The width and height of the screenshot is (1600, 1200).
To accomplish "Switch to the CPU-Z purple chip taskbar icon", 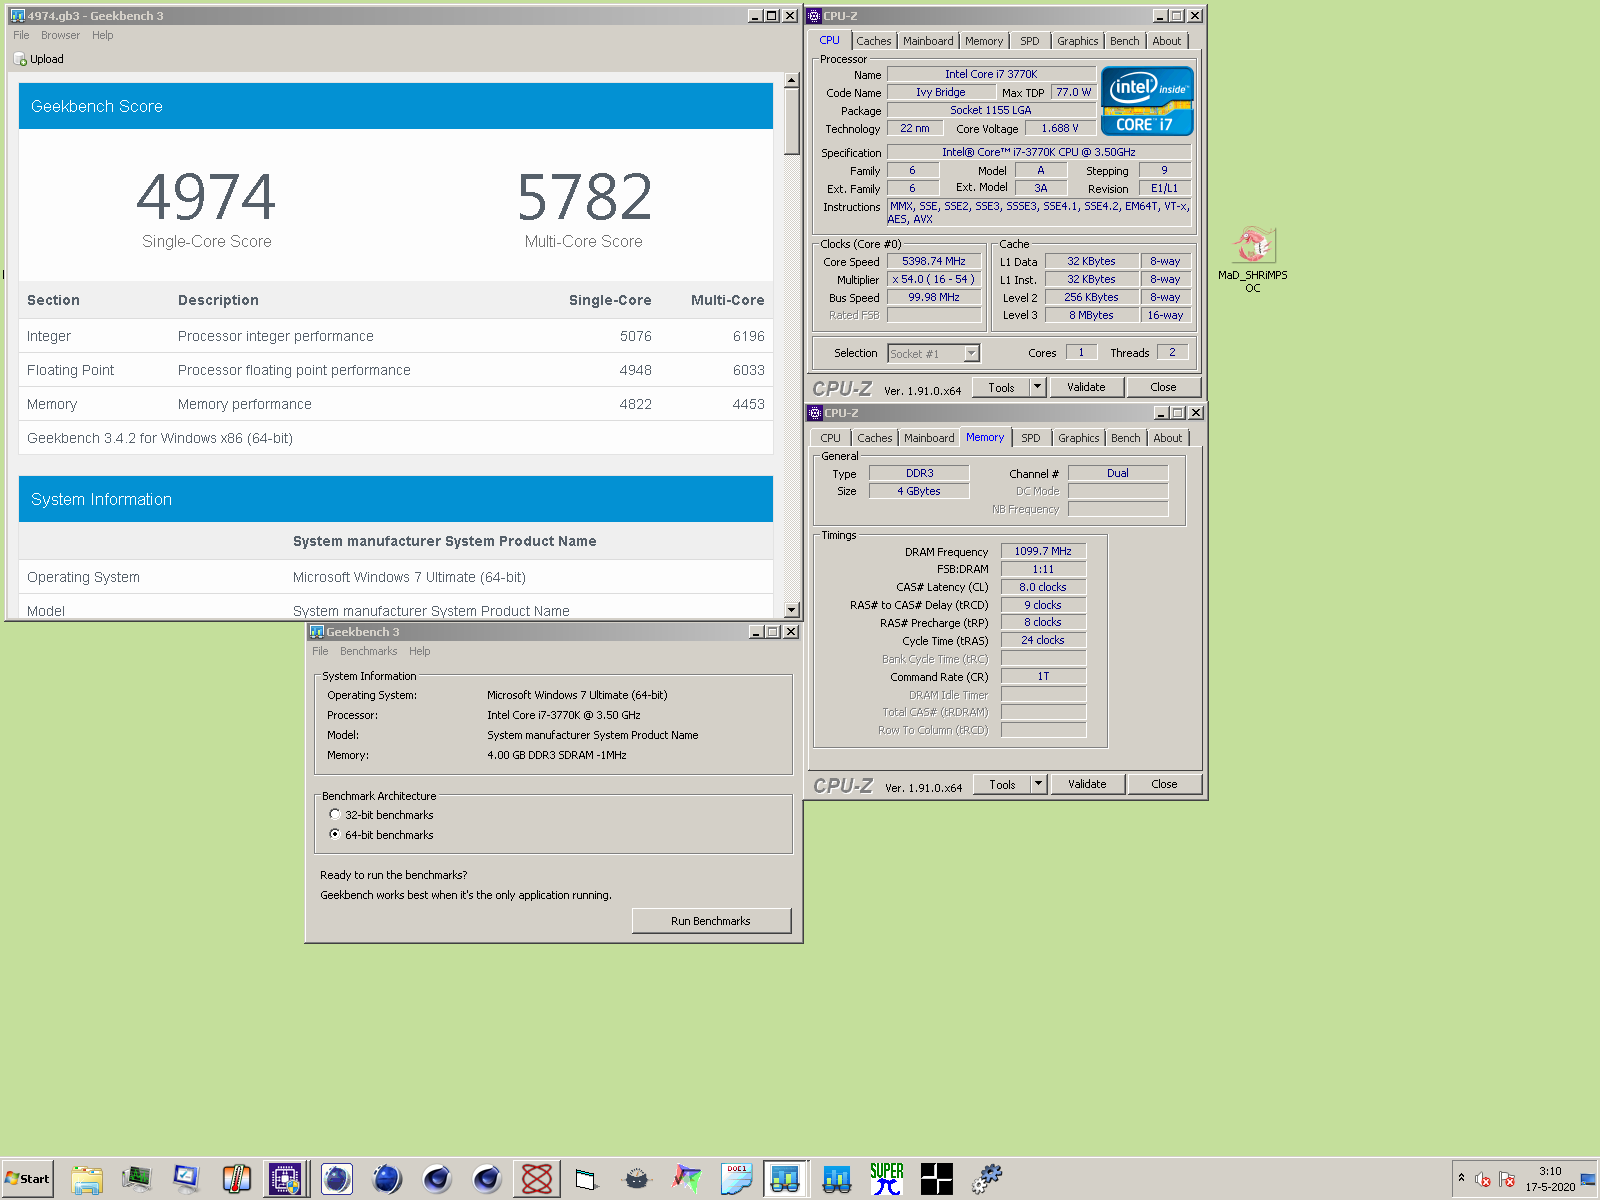I will point(286,1179).
